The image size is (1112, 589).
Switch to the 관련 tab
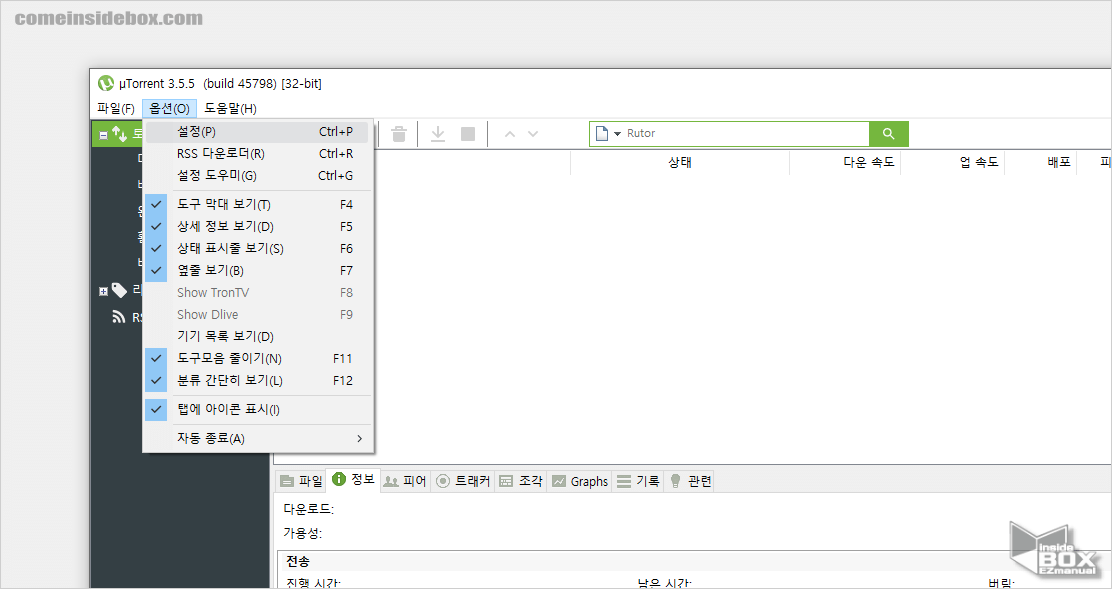click(689, 481)
